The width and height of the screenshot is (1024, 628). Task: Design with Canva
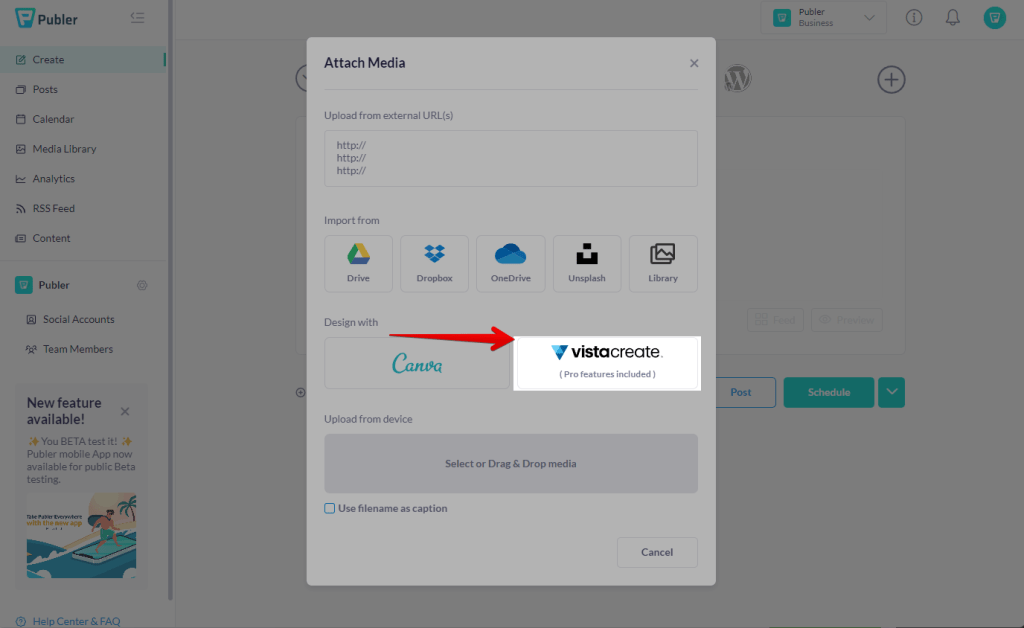tap(417, 363)
